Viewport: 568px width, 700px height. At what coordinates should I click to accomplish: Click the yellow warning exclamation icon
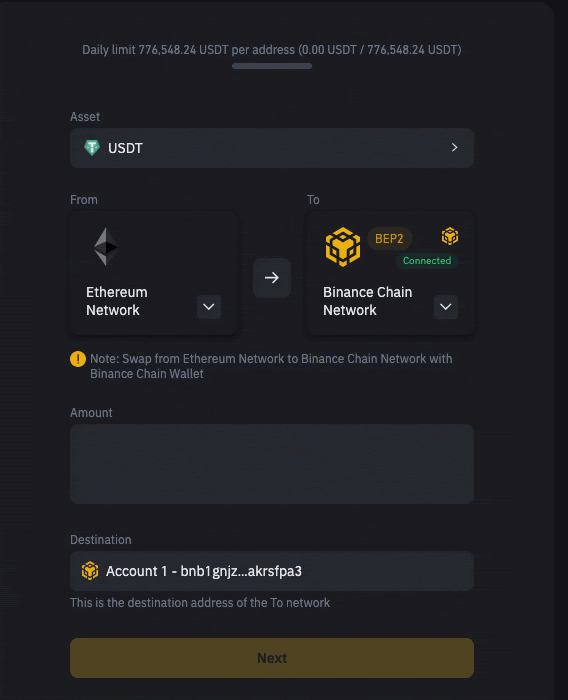click(78, 359)
